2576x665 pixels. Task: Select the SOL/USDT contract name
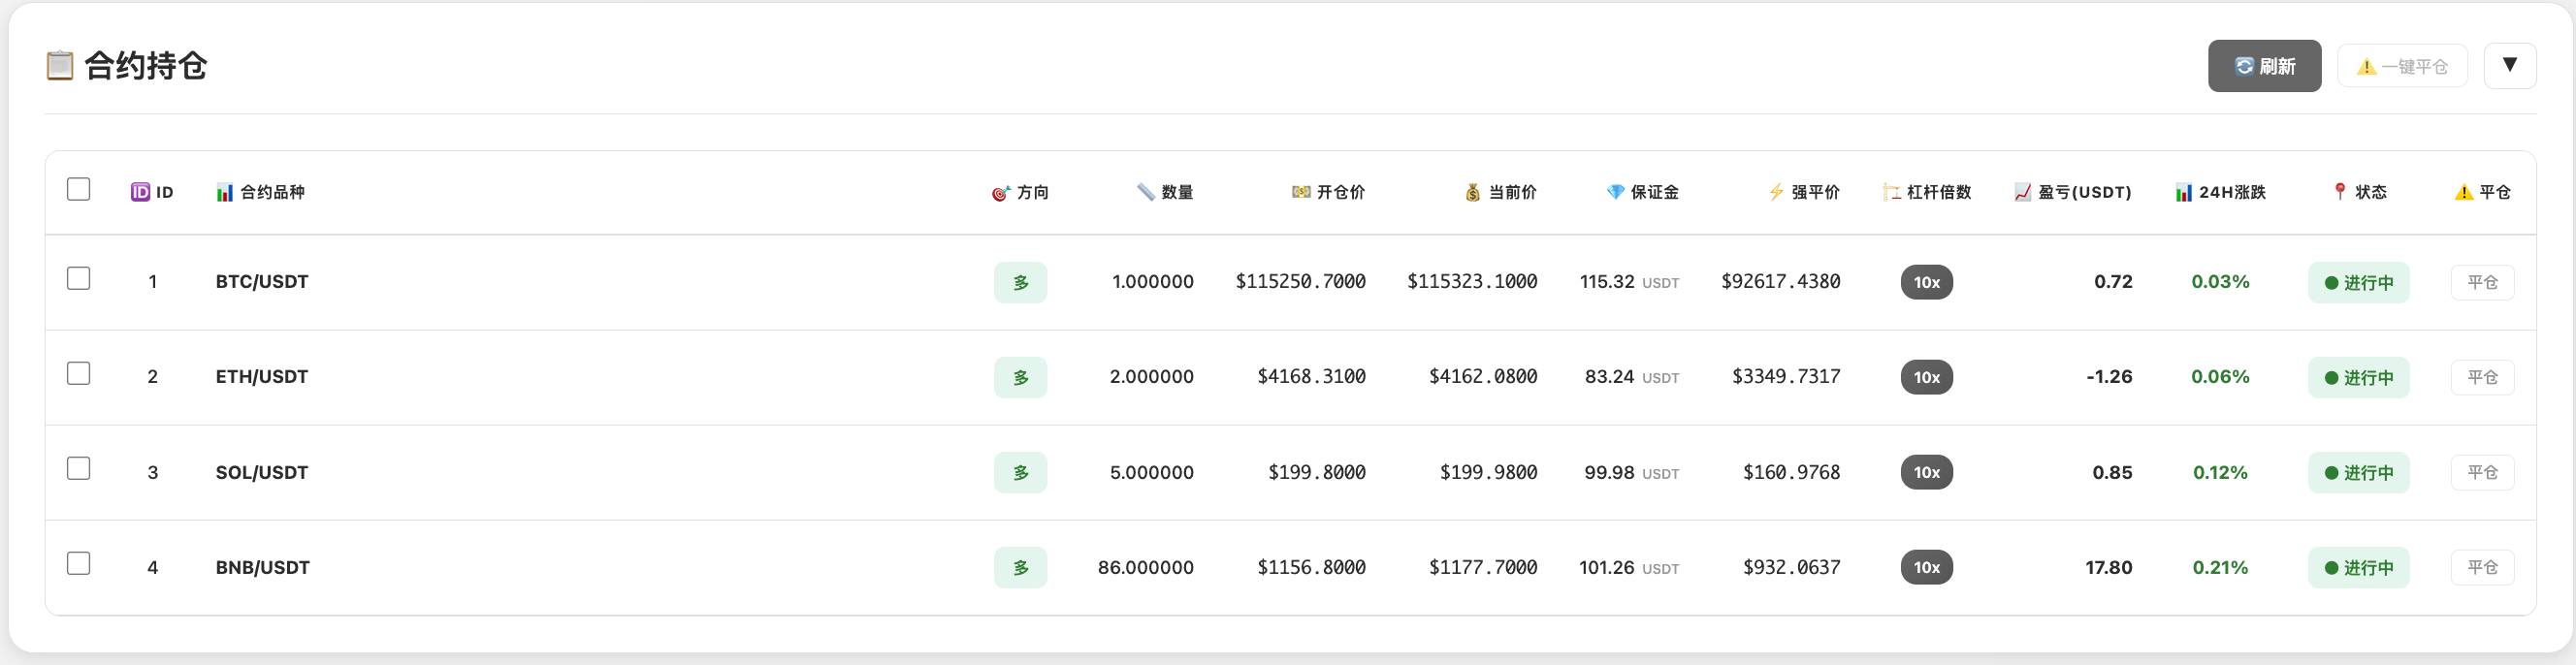click(262, 472)
